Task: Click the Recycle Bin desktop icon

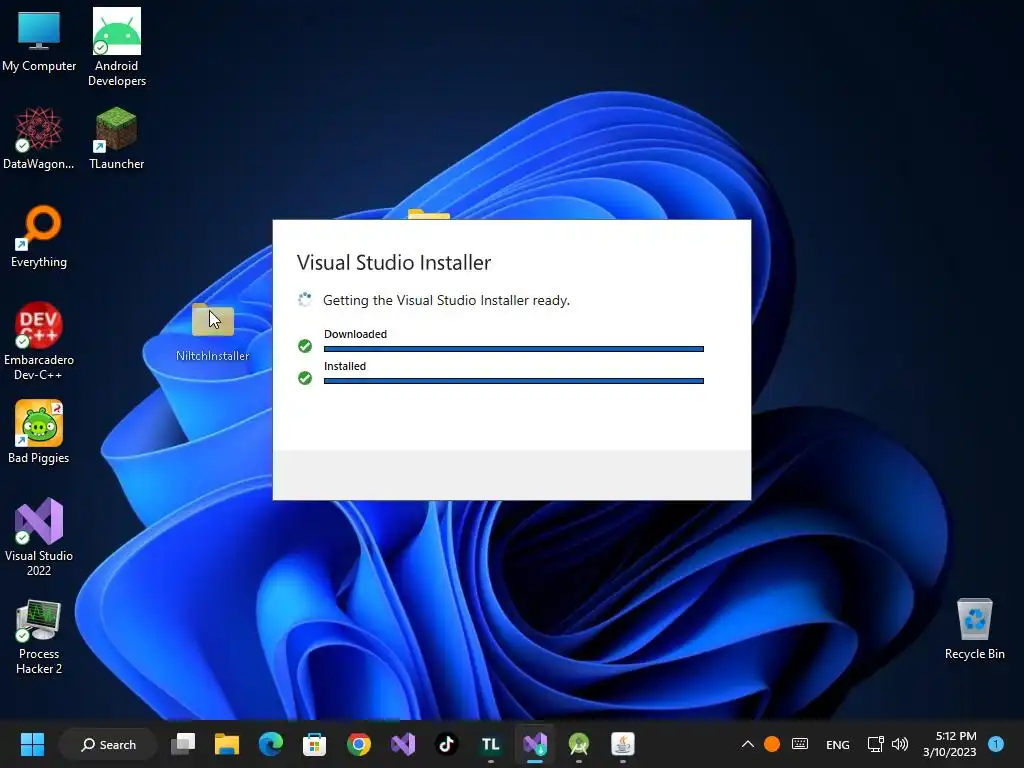Action: tap(974, 628)
